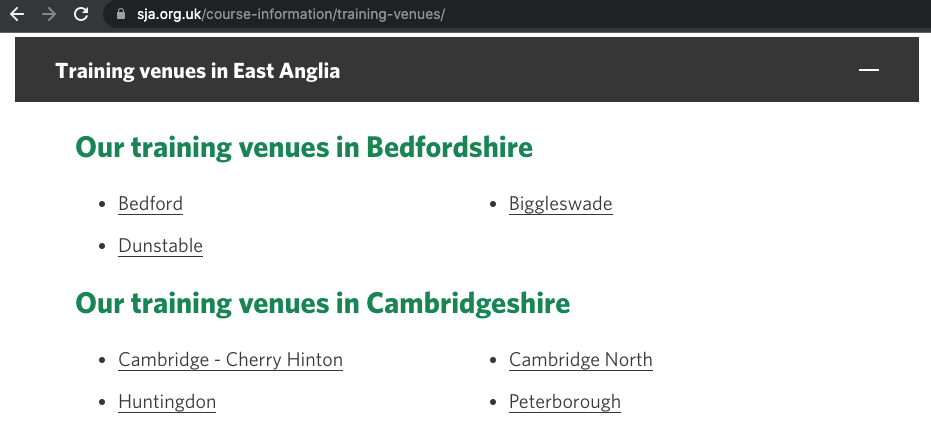Open the Cambridge North venue link

click(x=580, y=360)
